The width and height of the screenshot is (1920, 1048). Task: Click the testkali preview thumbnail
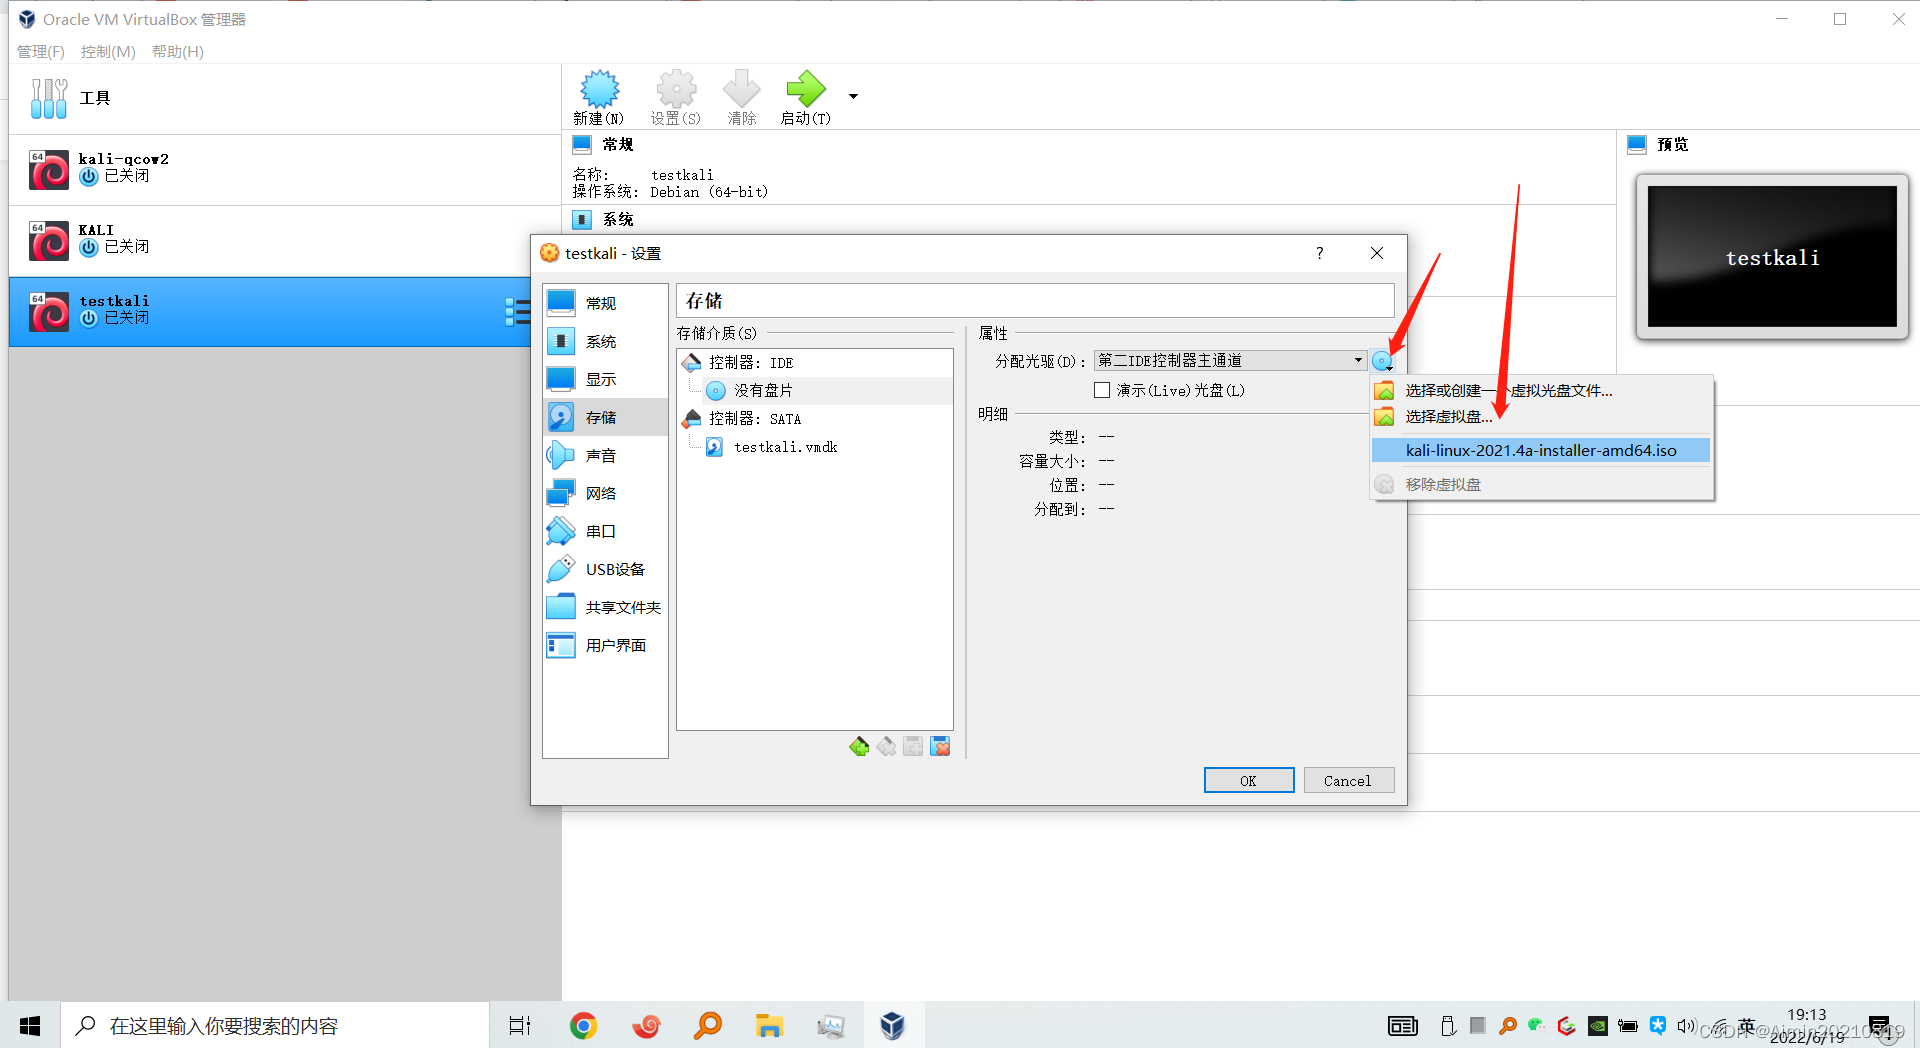1772,257
